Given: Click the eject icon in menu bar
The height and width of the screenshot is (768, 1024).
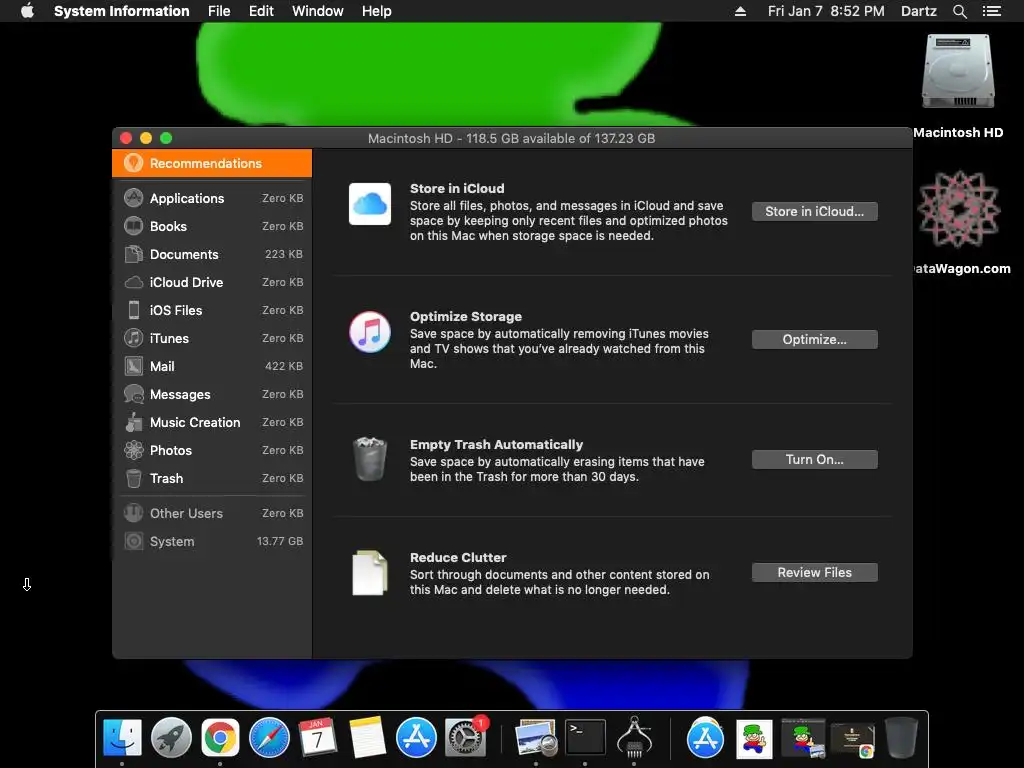Looking at the screenshot, I should pos(740,11).
